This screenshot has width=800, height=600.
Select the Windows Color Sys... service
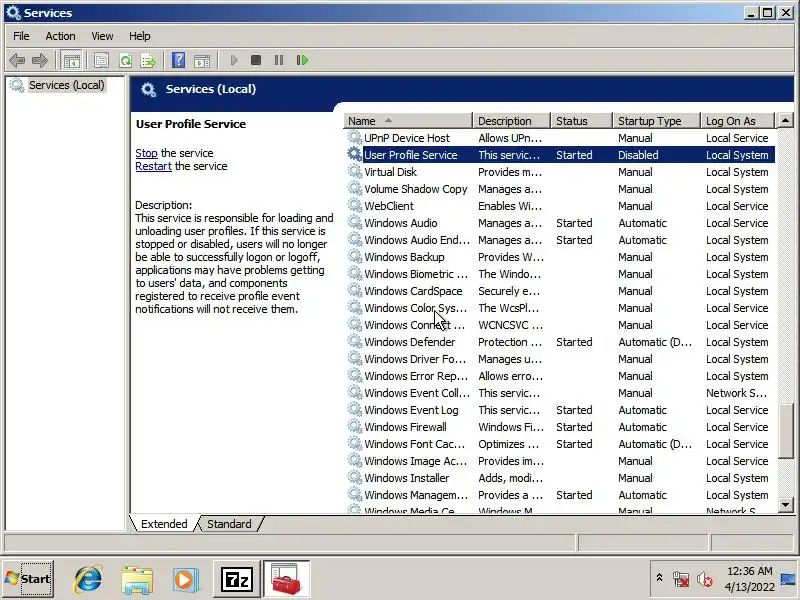click(560, 308)
